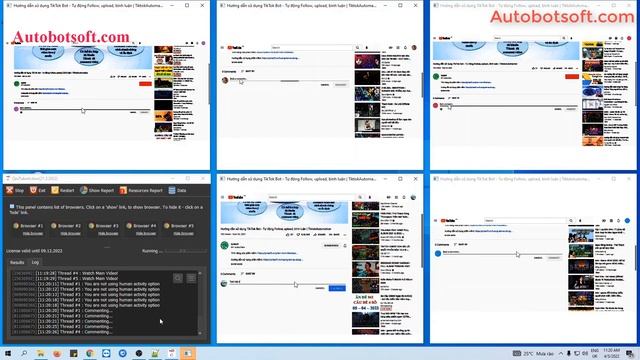Focus the YouTube search box in lower-middle browser
The width and height of the screenshot is (640, 360).
click(x=312, y=197)
